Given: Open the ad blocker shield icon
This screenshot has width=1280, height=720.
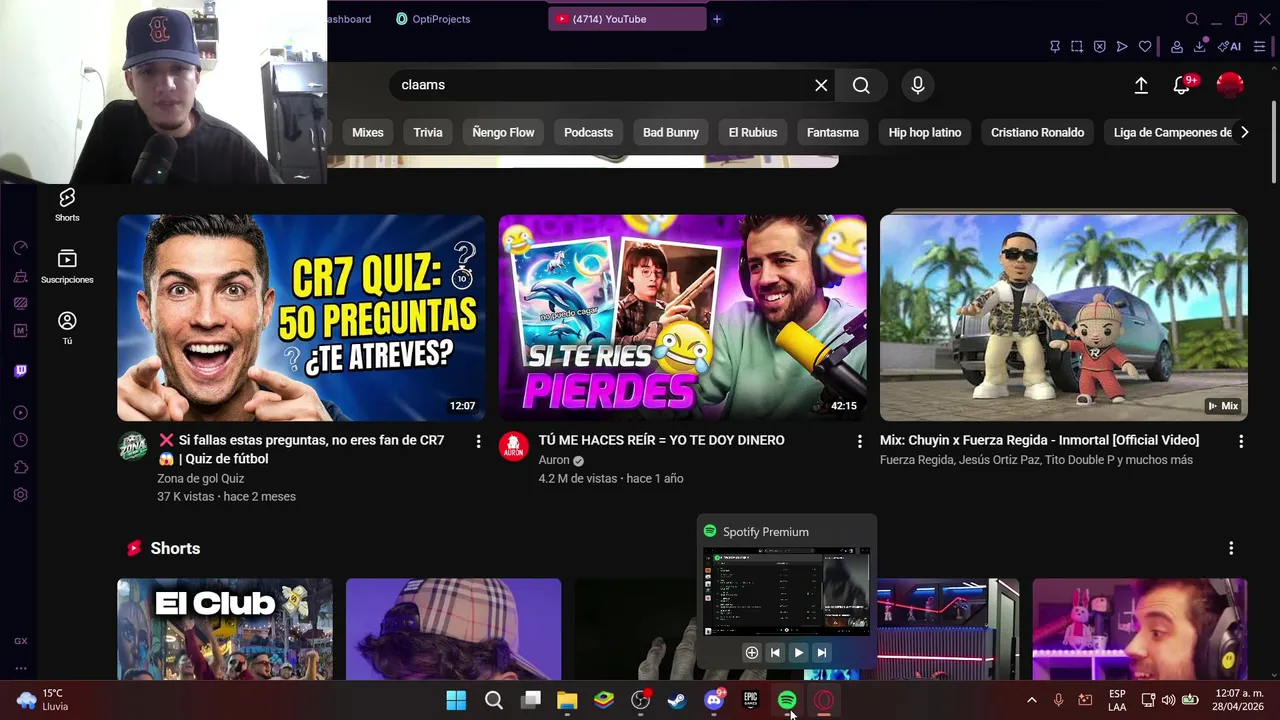Looking at the screenshot, I should (x=1099, y=46).
